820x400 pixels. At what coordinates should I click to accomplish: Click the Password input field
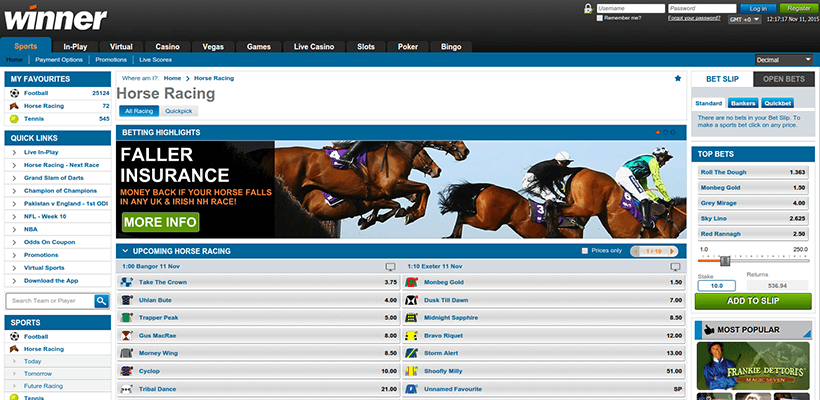tap(702, 8)
